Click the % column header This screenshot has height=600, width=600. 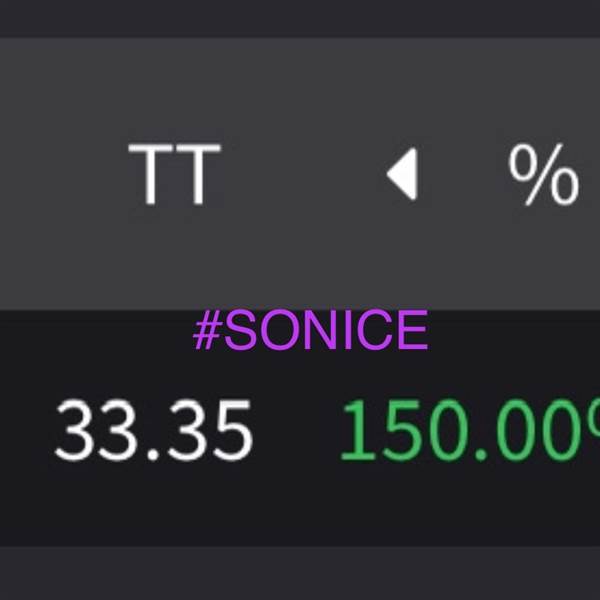543,175
